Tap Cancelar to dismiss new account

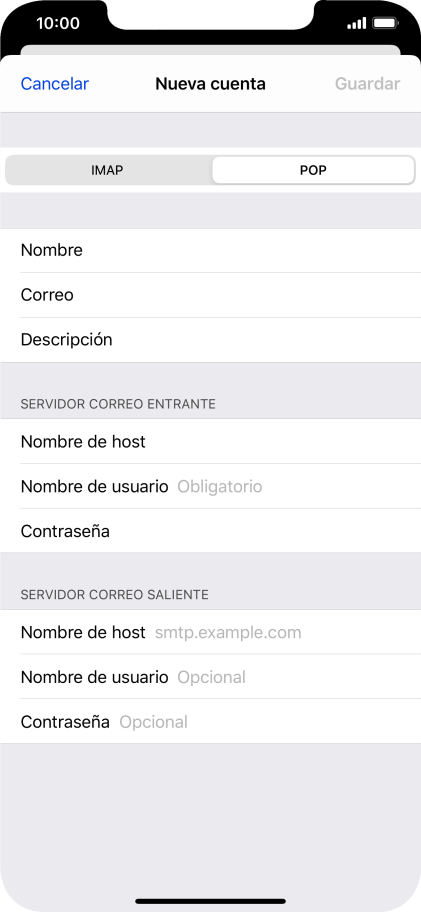click(x=55, y=84)
